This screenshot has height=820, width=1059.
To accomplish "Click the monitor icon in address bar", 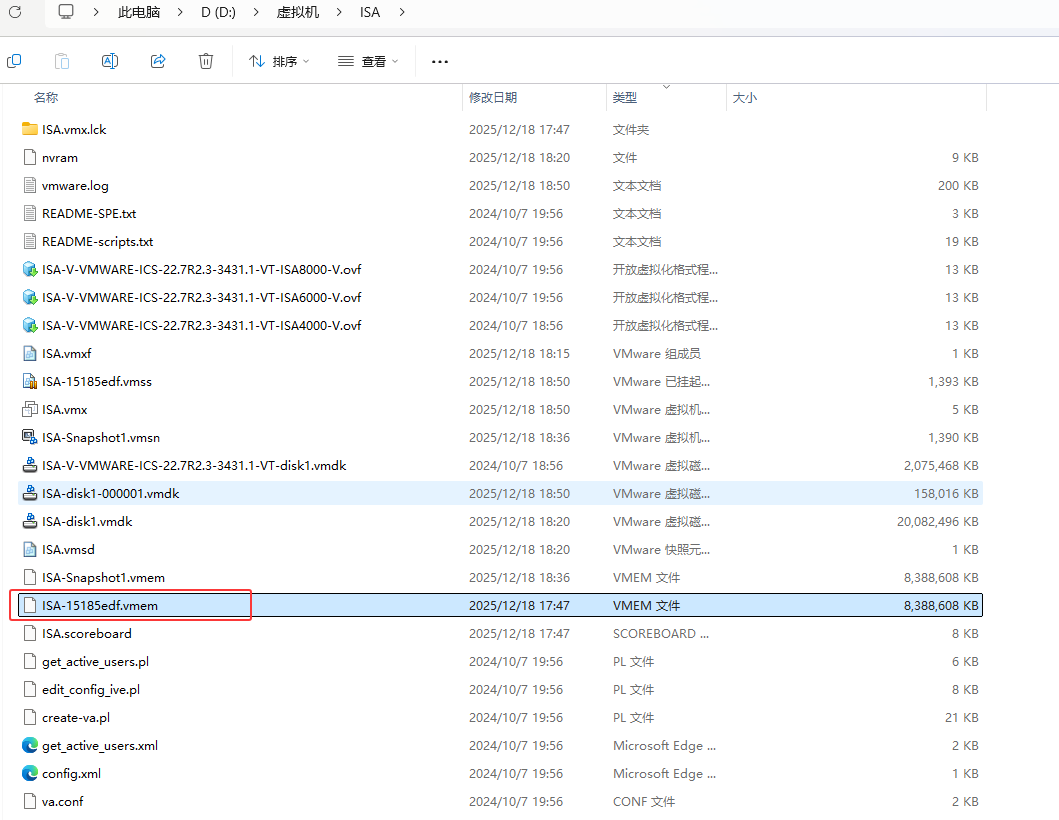I will 66,12.
